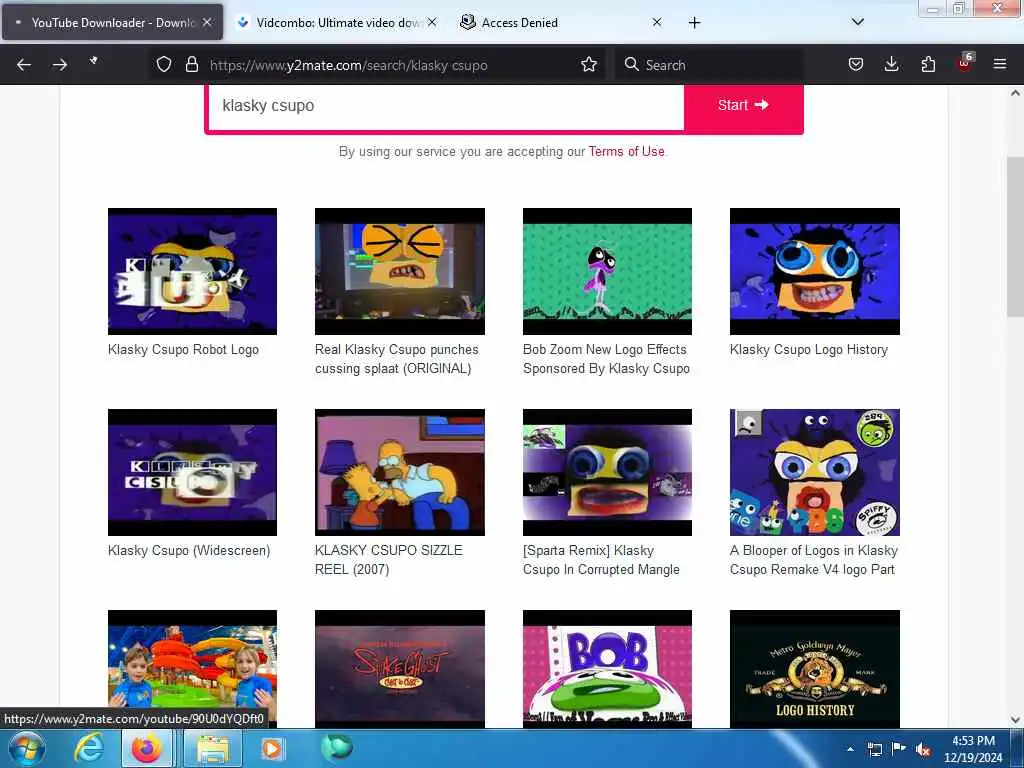This screenshot has width=1024, height=768.
Task: Click the page reload/stop icon
Action: [93, 61]
